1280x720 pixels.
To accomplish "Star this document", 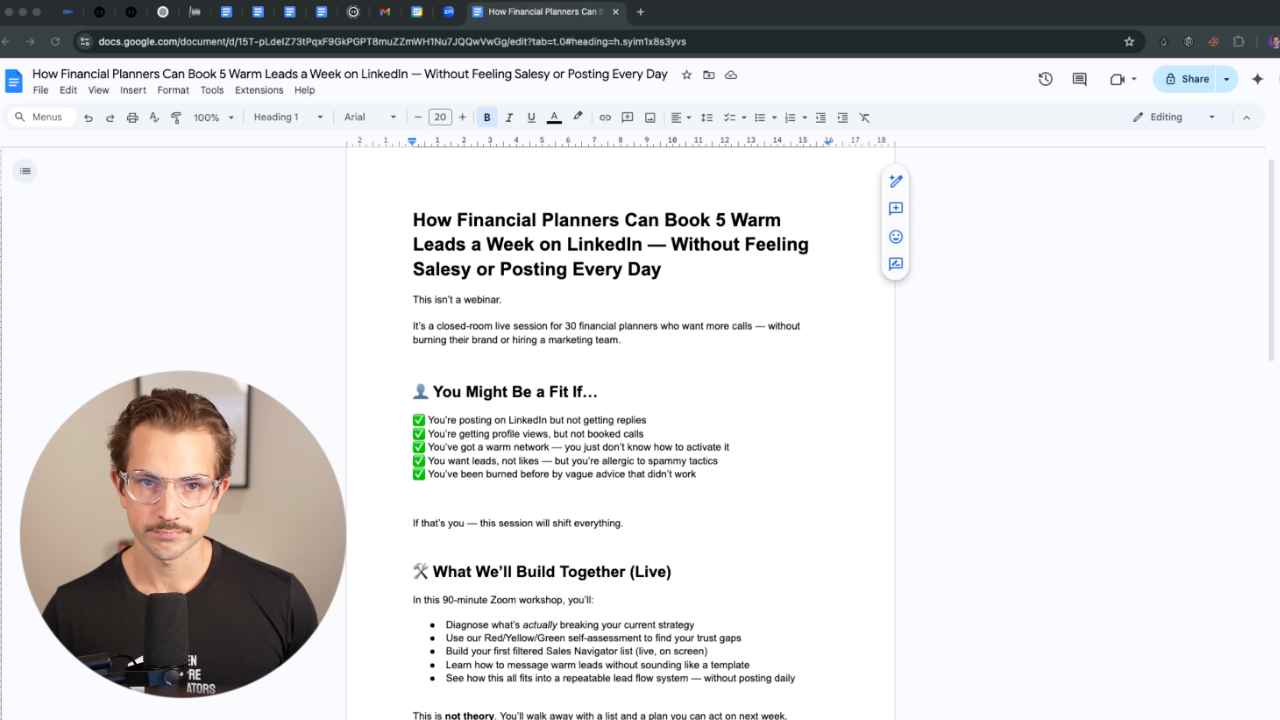I will click(687, 75).
